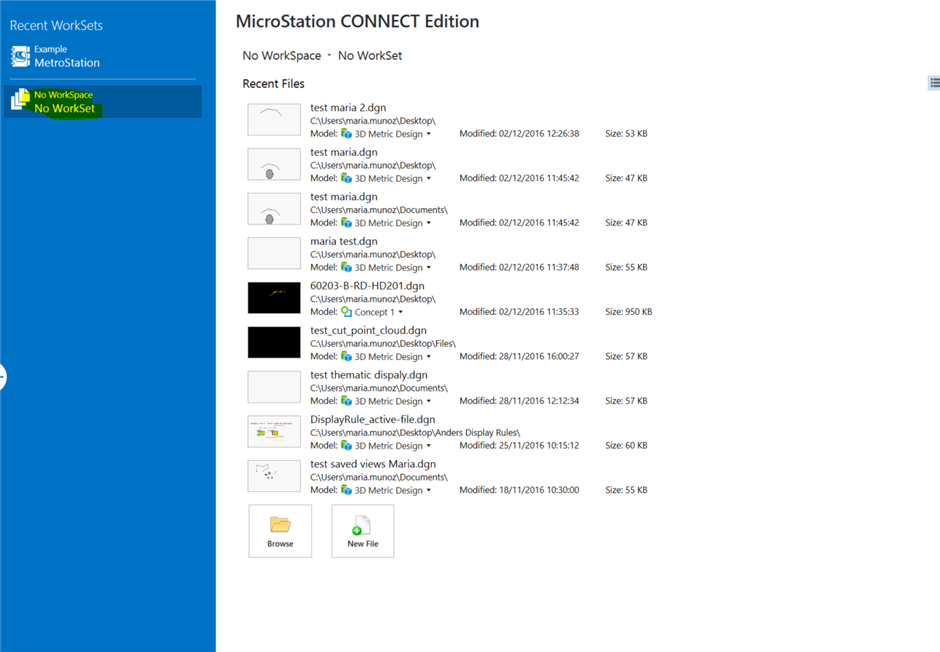940x652 pixels.
Task: Click the path "C:\Users\maria.munoz\Desktop\Files\"
Action: [382, 343]
